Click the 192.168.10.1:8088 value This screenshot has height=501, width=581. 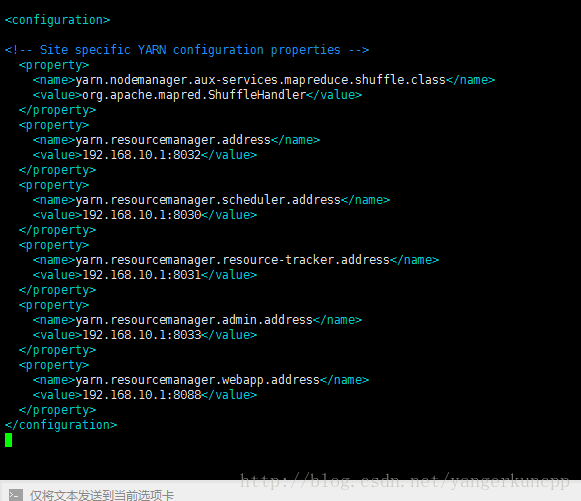(x=142, y=395)
